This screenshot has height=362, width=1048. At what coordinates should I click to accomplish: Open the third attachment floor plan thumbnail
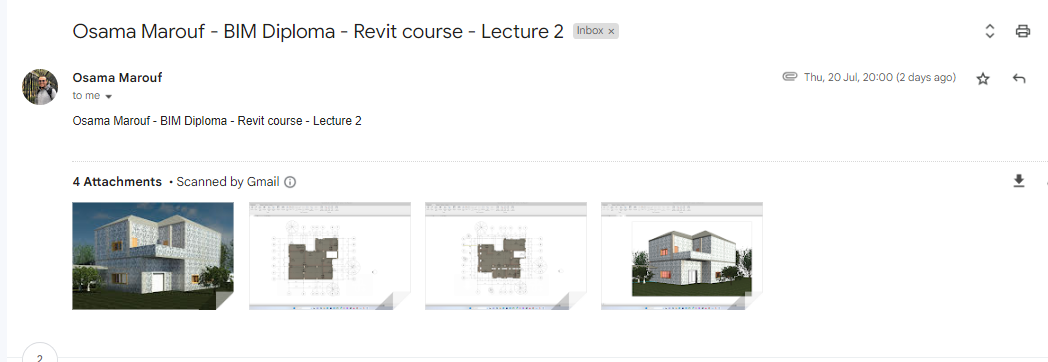(506, 256)
